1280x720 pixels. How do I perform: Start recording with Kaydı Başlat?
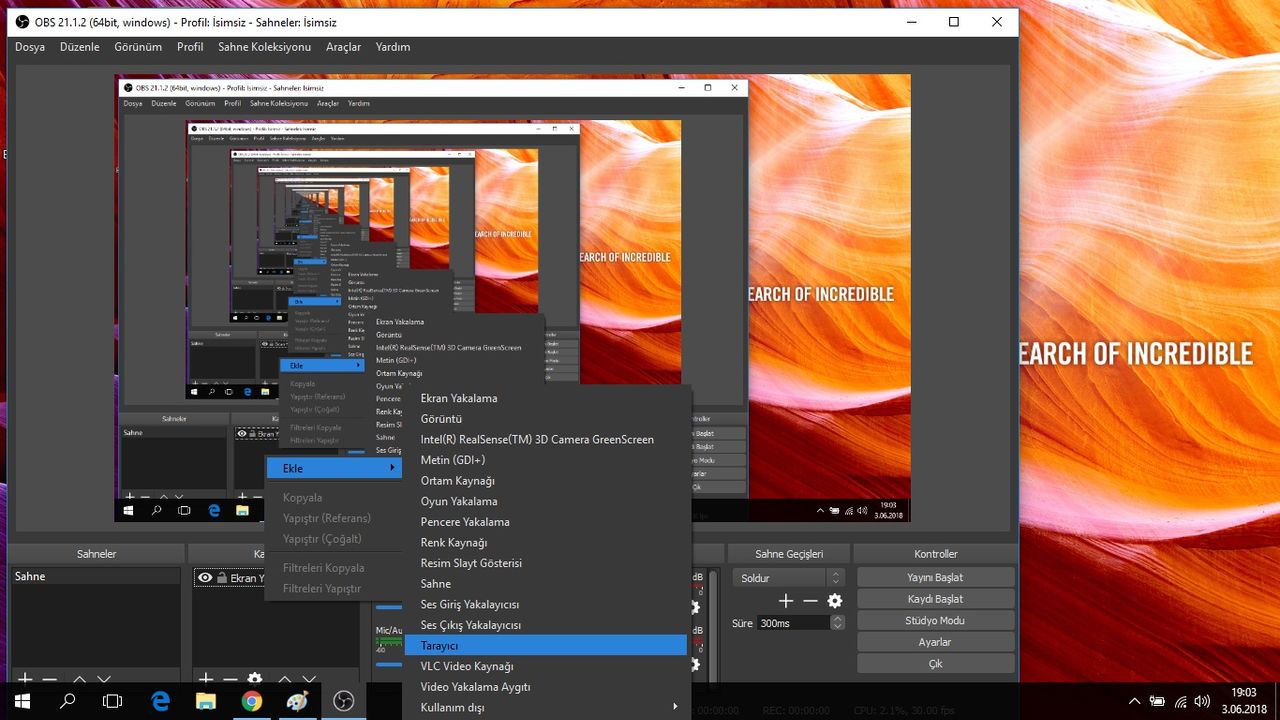pyautogui.click(x=935, y=599)
